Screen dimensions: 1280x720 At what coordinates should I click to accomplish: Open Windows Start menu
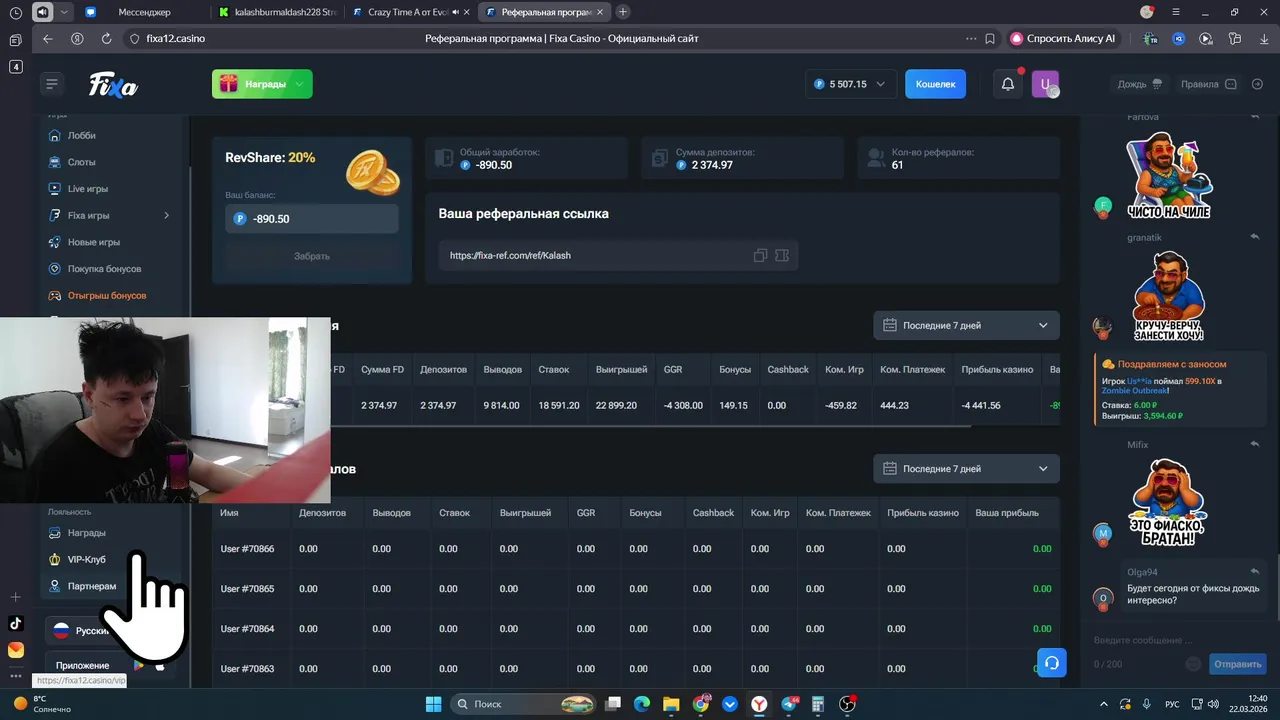pyautogui.click(x=433, y=704)
